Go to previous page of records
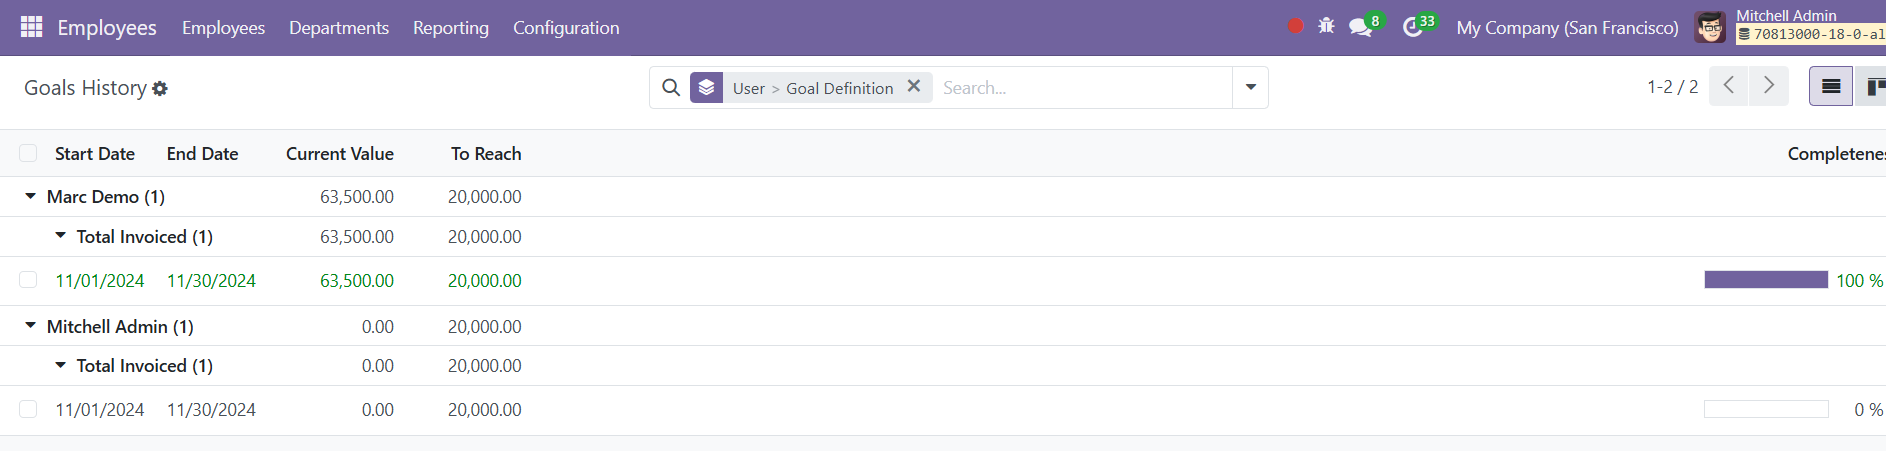 pos(1729,86)
